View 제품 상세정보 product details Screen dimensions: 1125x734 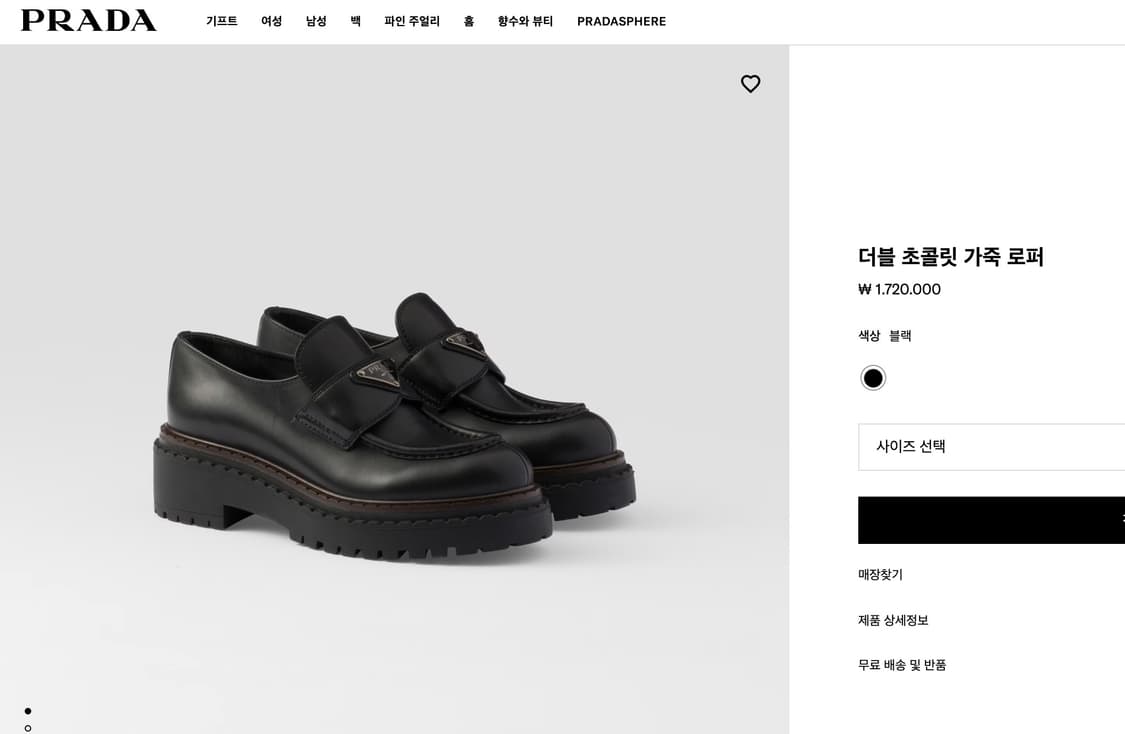(892, 620)
